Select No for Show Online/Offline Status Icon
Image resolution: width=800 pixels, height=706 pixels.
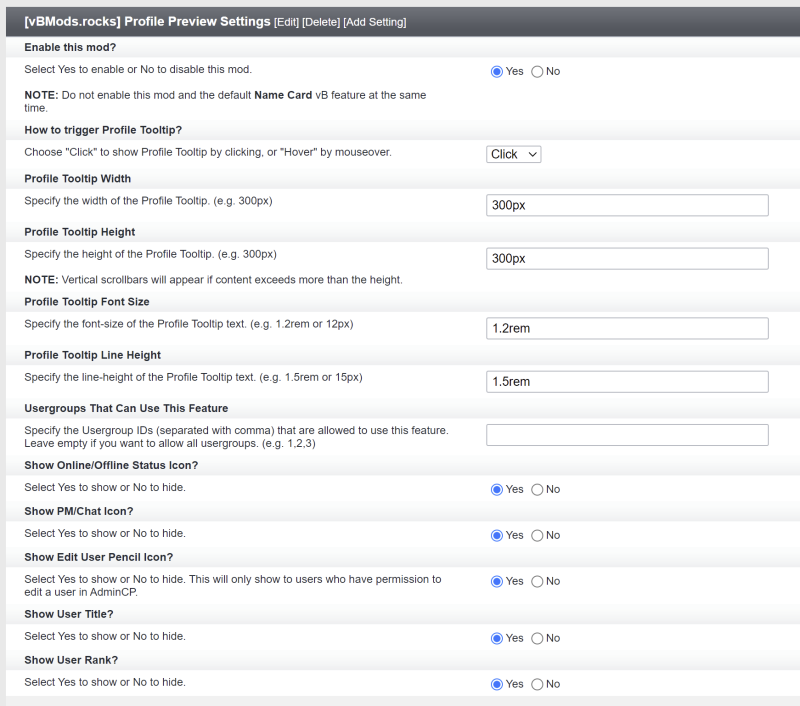coord(537,490)
